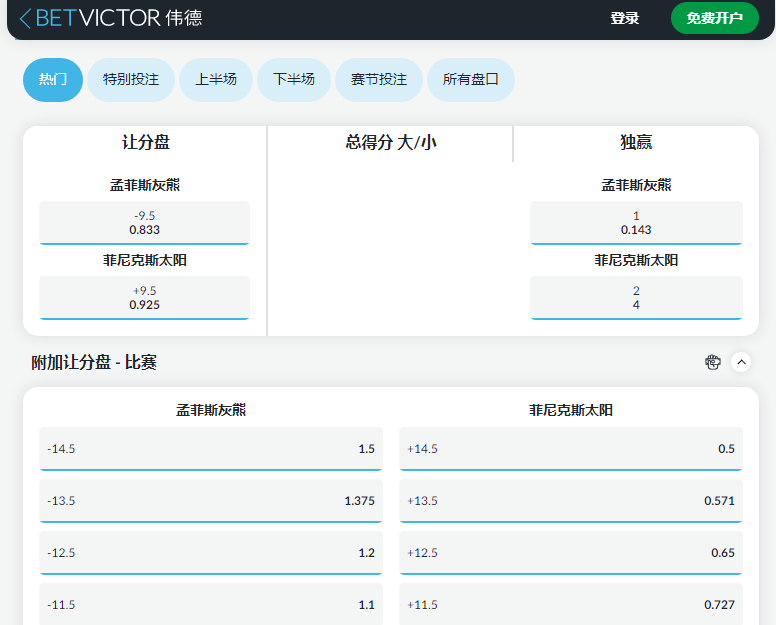776x625 pixels.
Task: Open the 上半场 tab
Action: click(216, 80)
